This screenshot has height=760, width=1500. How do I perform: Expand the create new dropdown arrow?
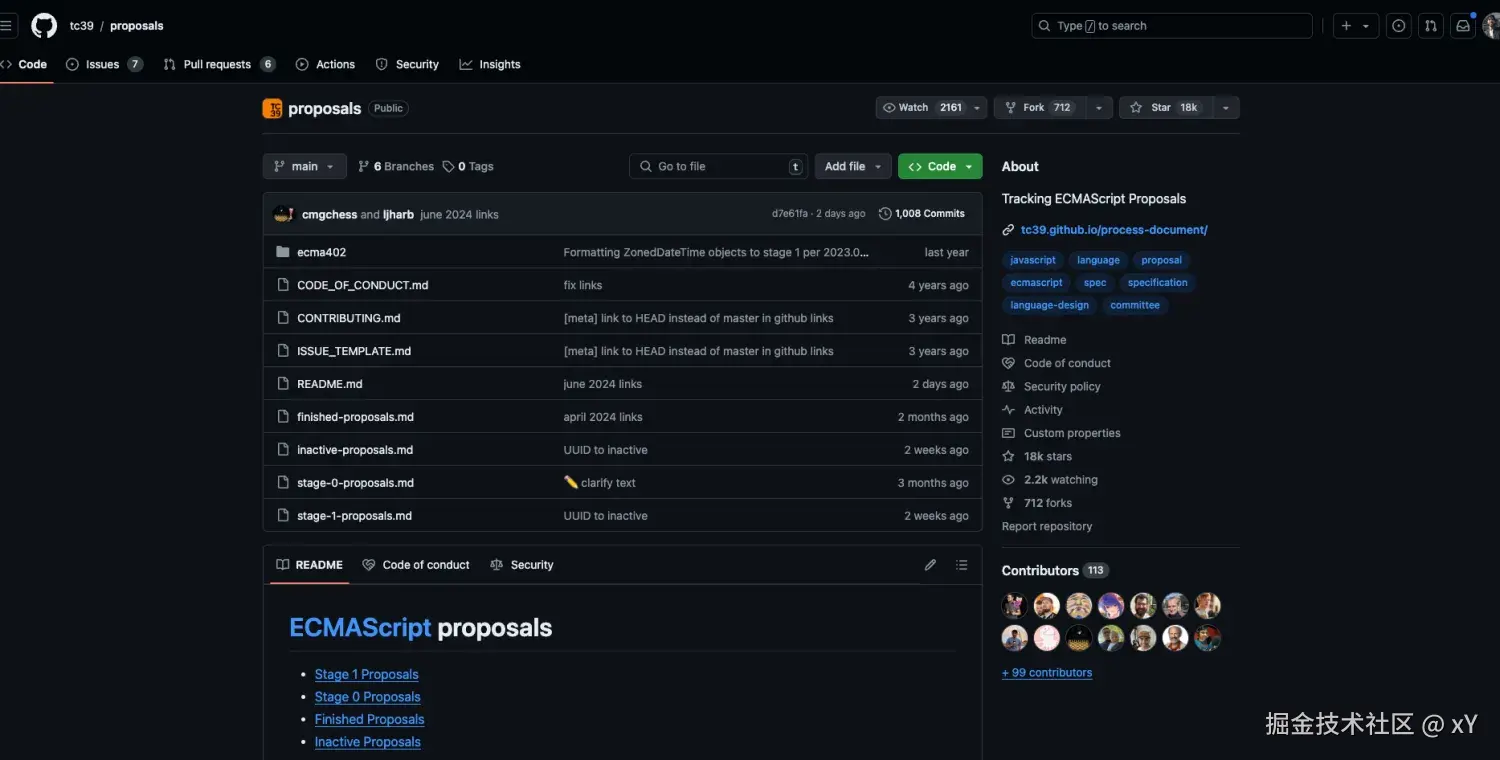(1366, 26)
